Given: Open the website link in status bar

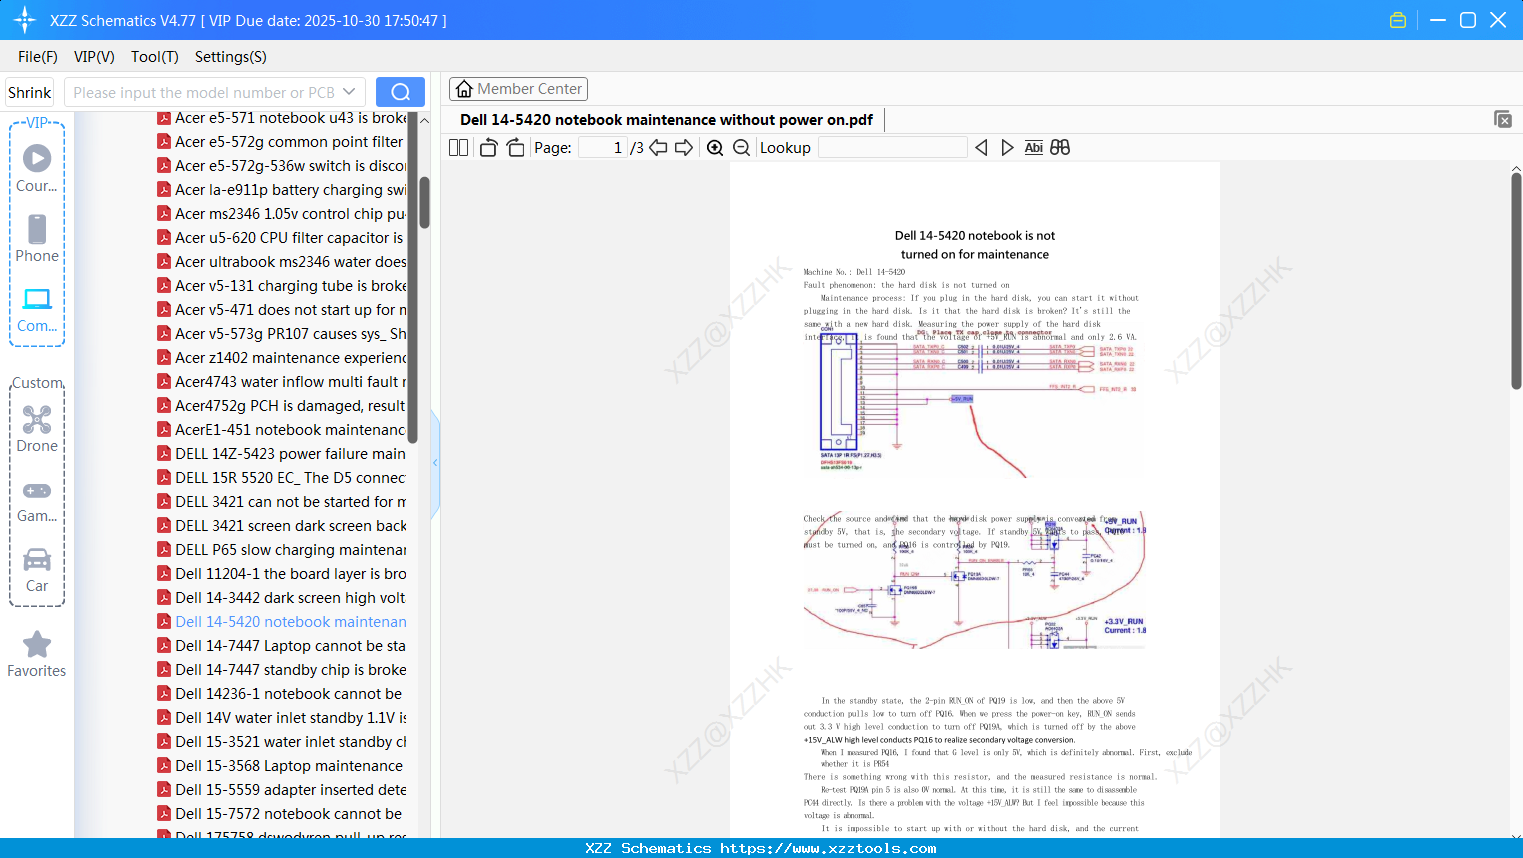Looking at the screenshot, I should pos(828,848).
